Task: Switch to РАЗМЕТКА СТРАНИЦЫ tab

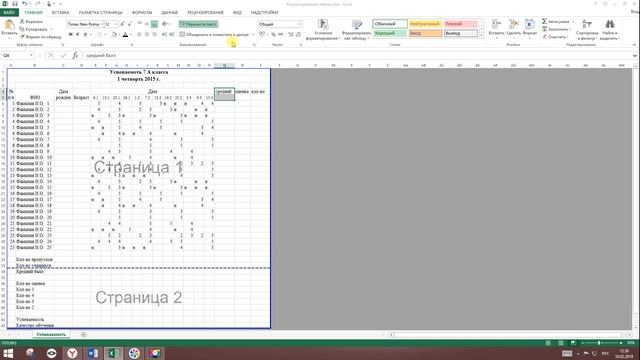Action: click(x=100, y=13)
